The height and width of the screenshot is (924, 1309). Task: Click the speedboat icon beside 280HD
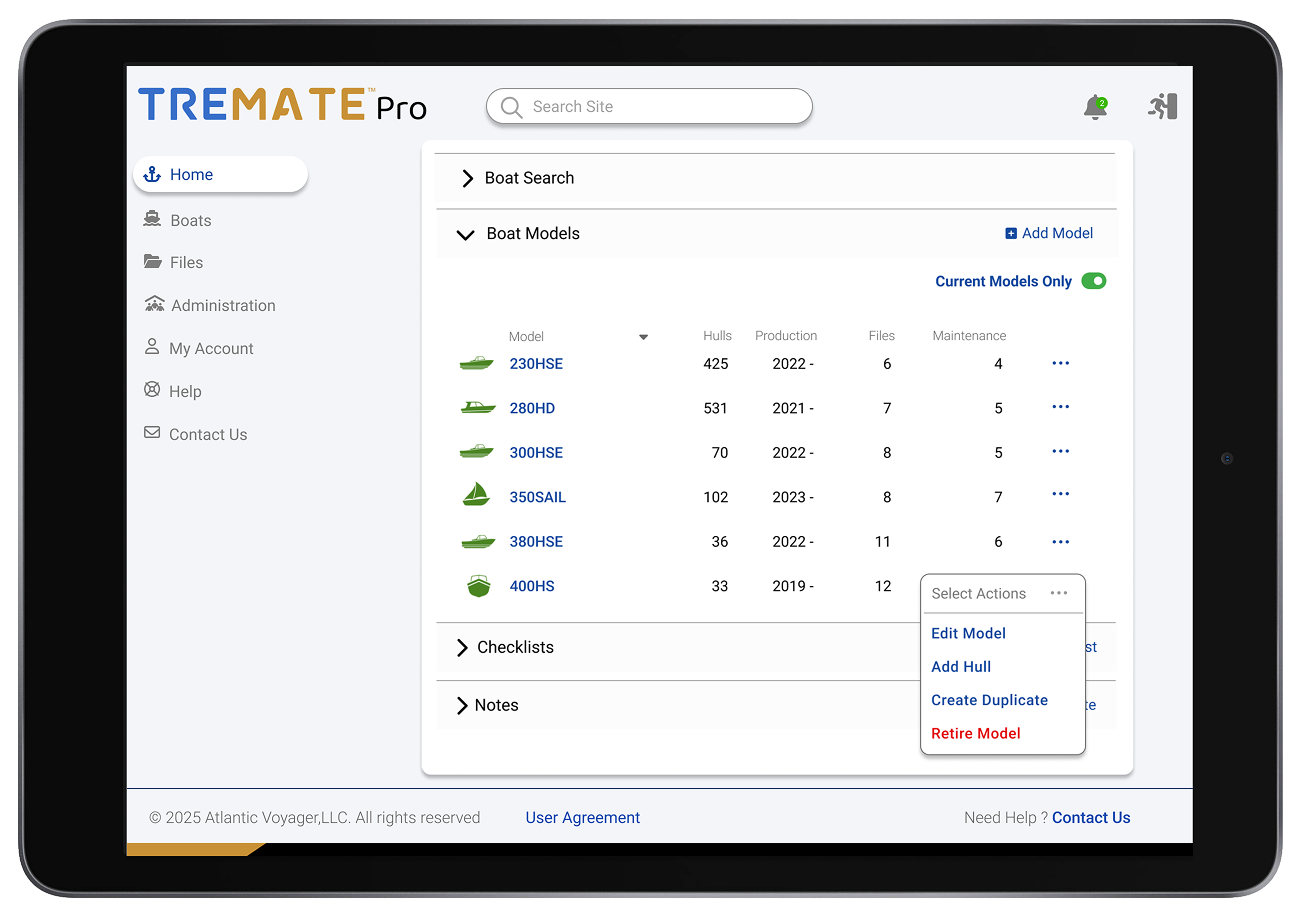(477, 408)
